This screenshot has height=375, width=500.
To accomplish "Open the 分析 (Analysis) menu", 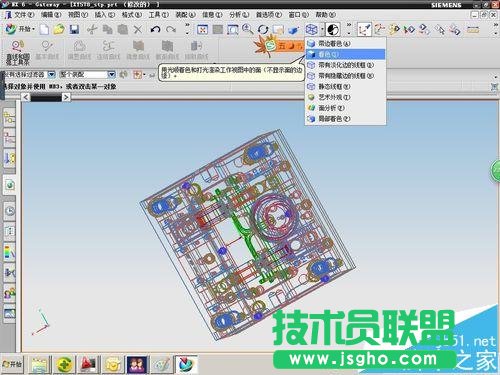I will pyautogui.click(x=239, y=15).
